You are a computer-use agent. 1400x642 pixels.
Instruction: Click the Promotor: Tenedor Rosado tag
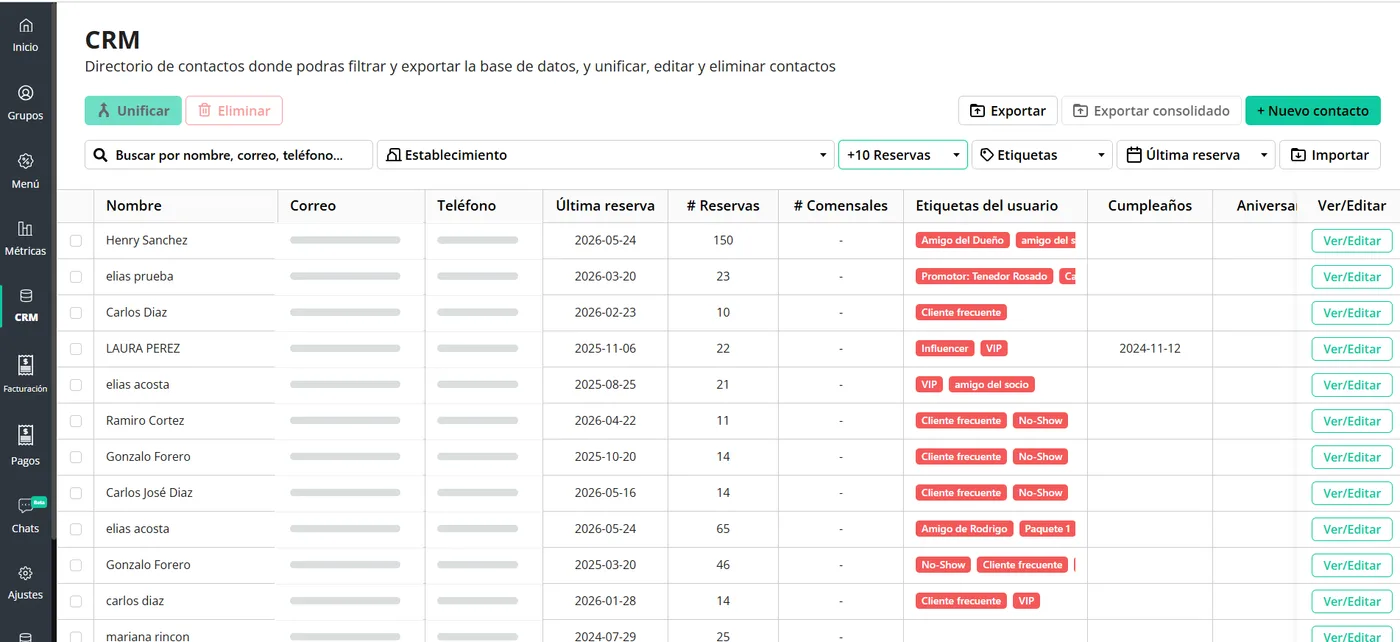click(x=984, y=277)
